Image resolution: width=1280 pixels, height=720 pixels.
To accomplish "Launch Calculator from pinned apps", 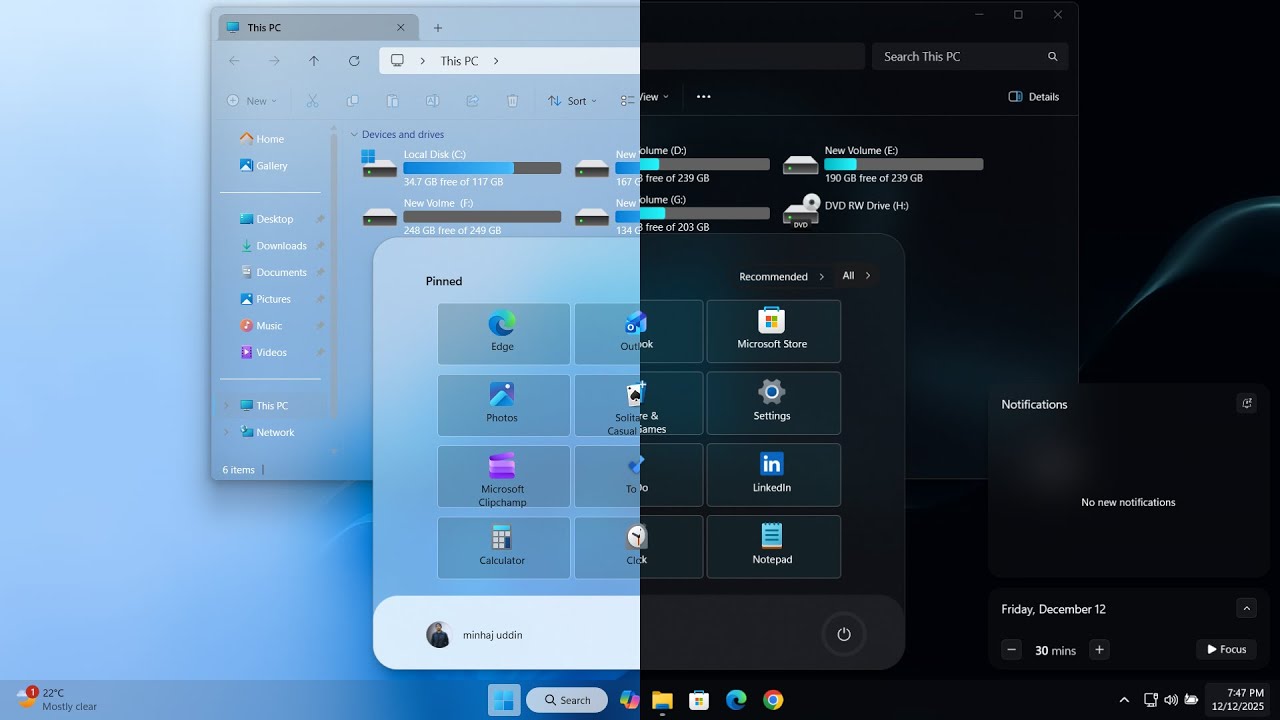I will click(x=503, y=548).
